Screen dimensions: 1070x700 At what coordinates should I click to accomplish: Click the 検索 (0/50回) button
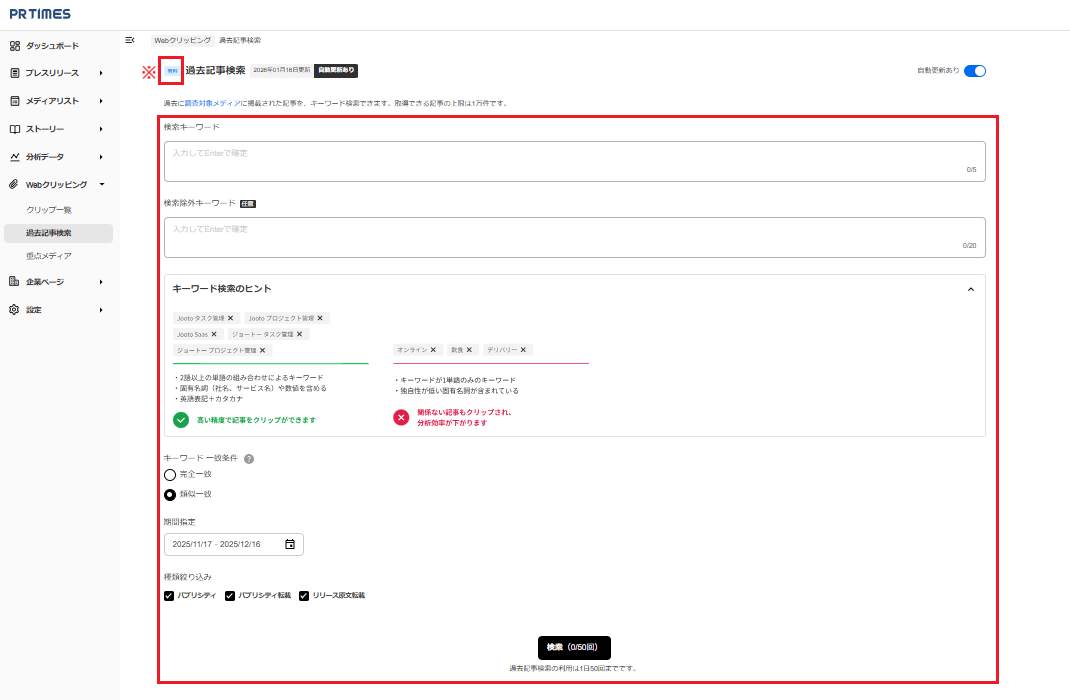[x=574, y=647]
